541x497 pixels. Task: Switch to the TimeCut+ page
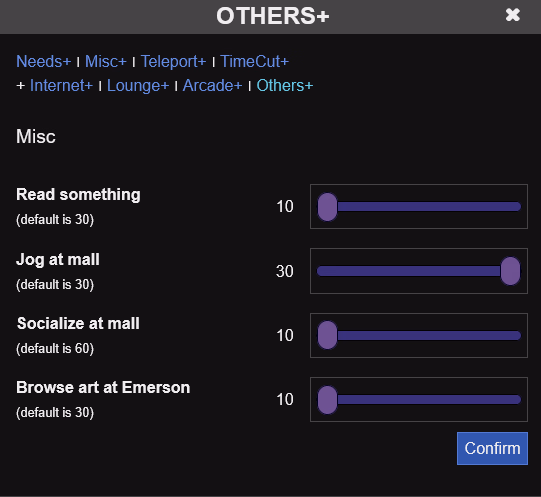coord(254,62)
